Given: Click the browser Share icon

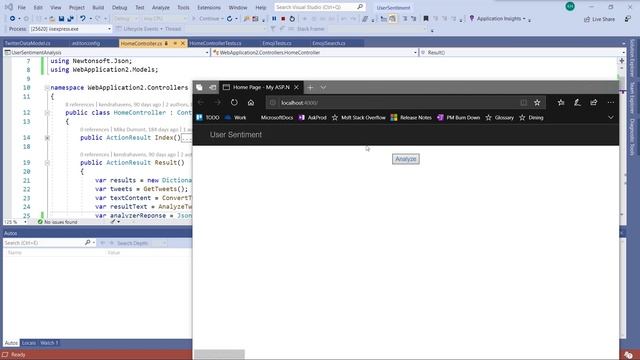Looking at the screenshot, I should 593,103.
